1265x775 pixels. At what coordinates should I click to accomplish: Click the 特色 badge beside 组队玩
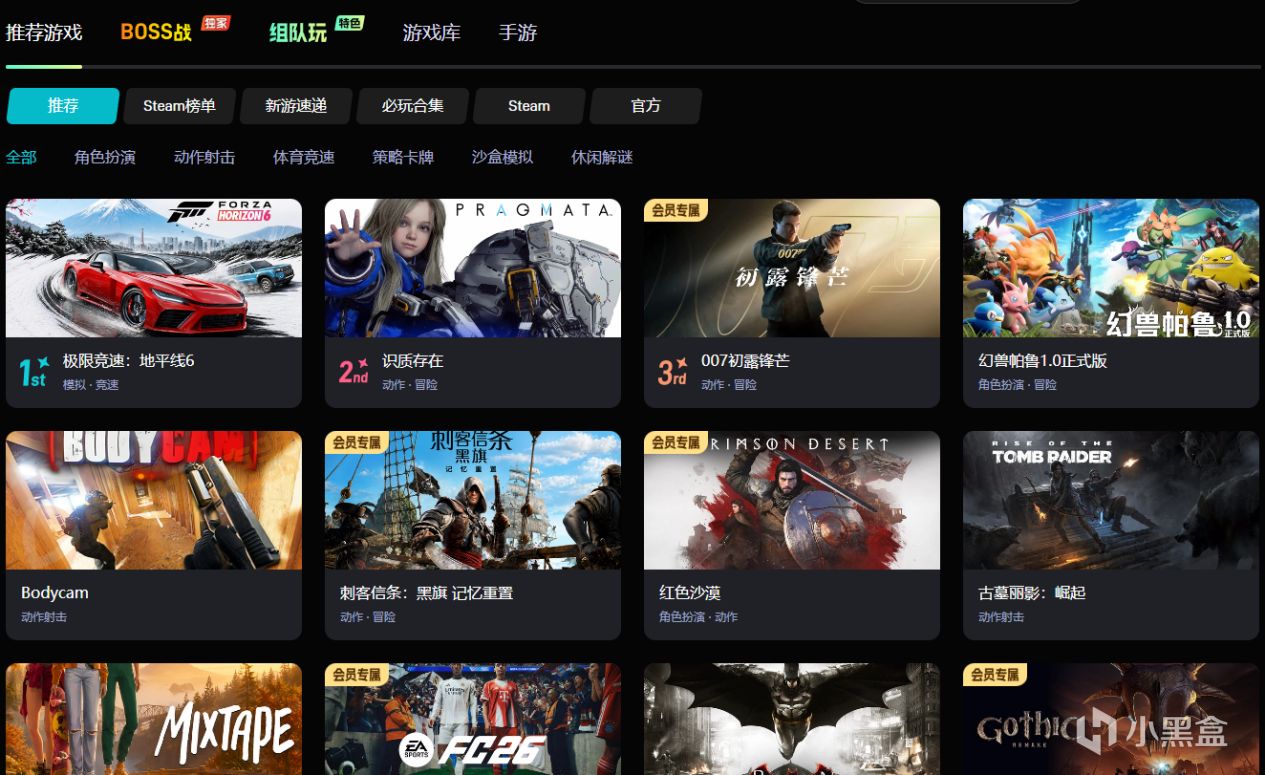click(x=349, y=22)
